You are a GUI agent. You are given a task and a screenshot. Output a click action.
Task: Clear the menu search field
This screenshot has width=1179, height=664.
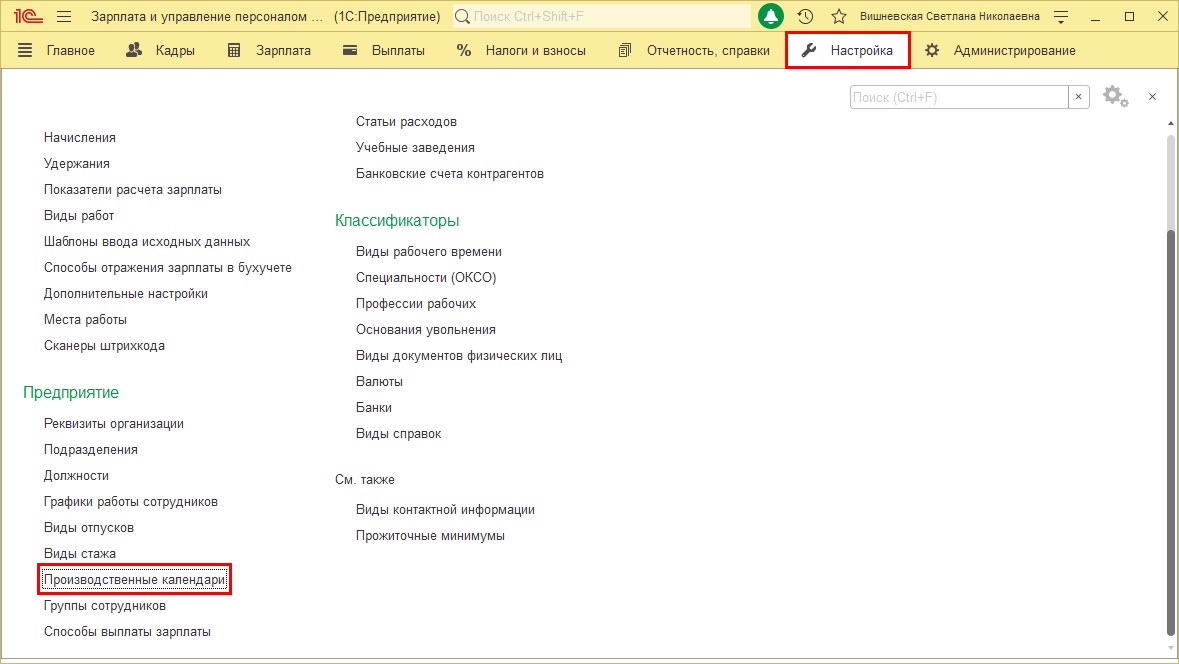click(1078, 97)
